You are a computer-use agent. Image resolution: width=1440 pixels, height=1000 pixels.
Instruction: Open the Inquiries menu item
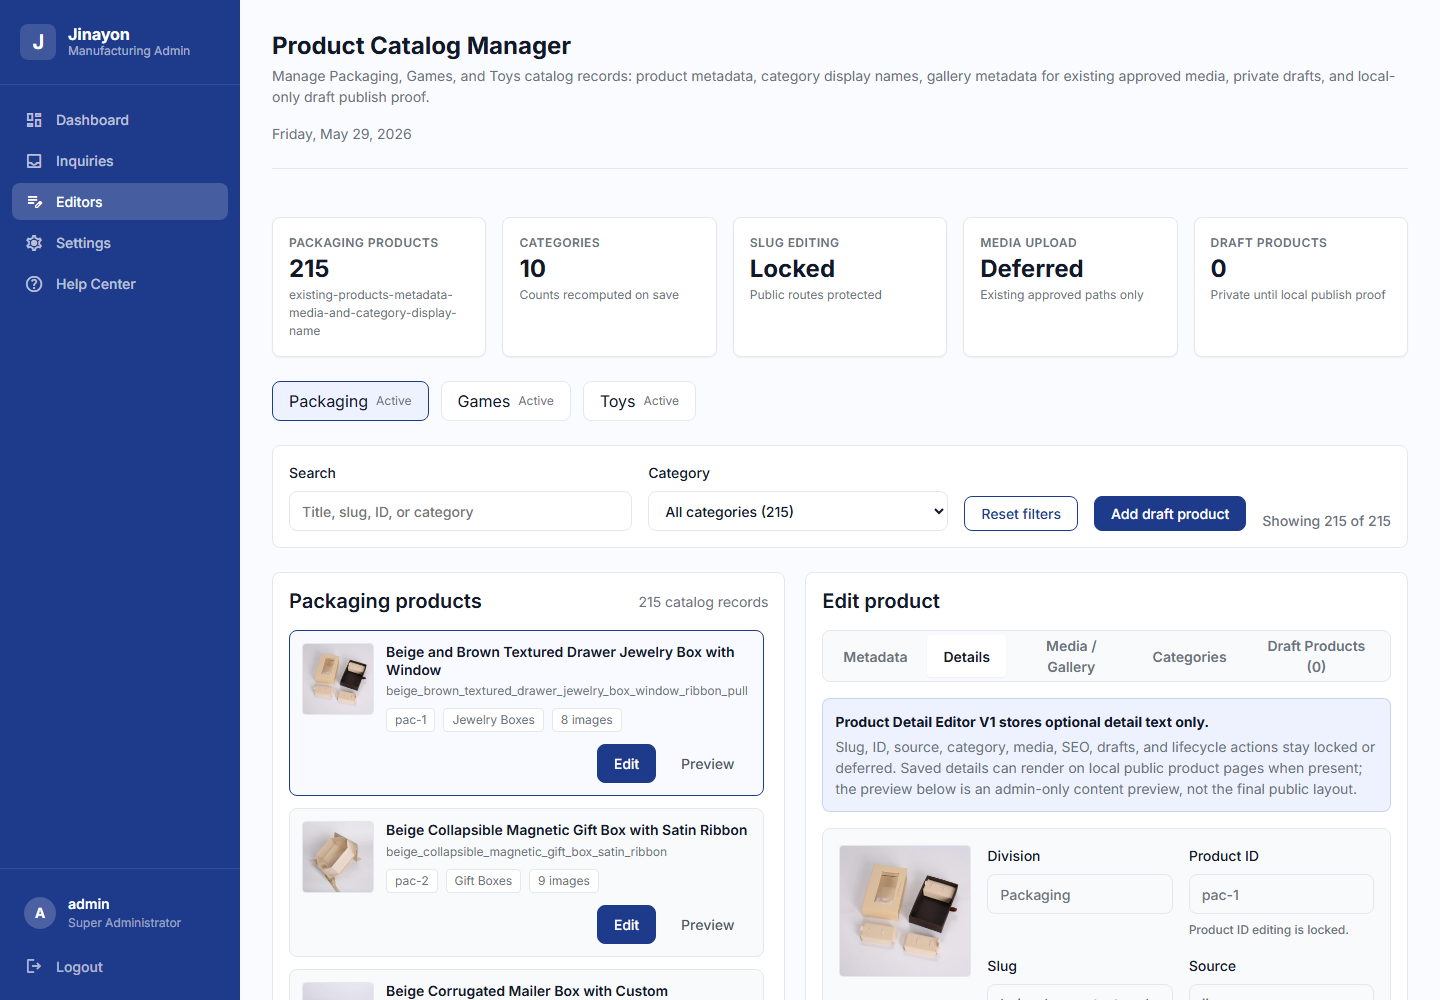click(120, 161)
